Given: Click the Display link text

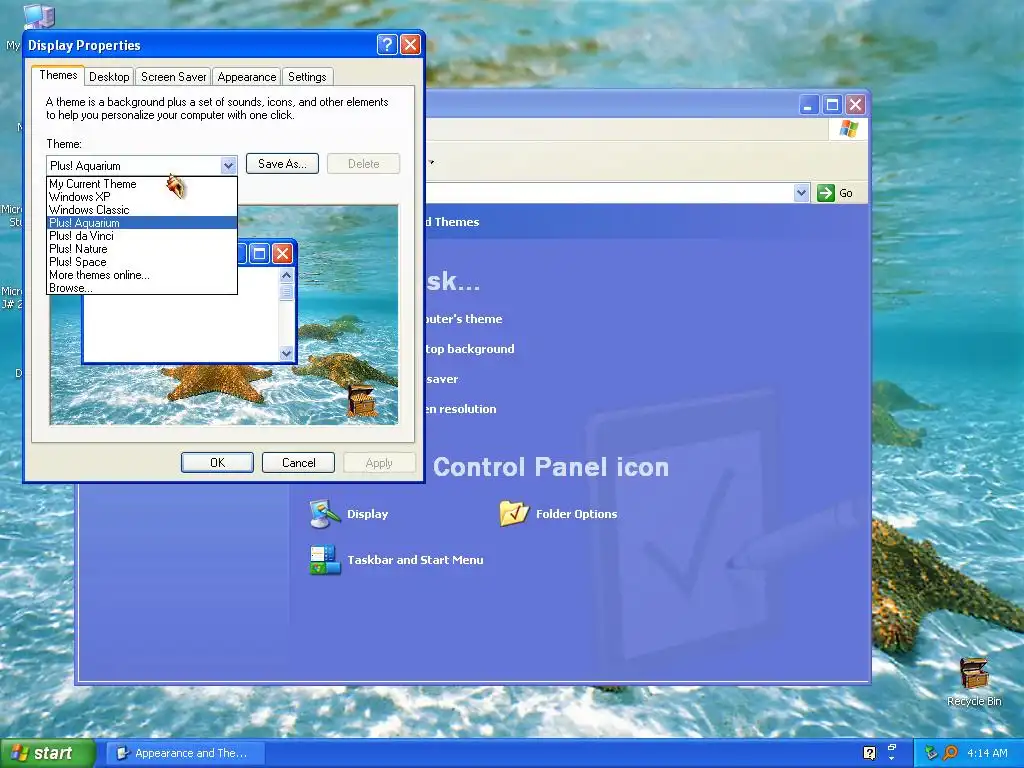Looking at the screenshot, I should point(368,514).
